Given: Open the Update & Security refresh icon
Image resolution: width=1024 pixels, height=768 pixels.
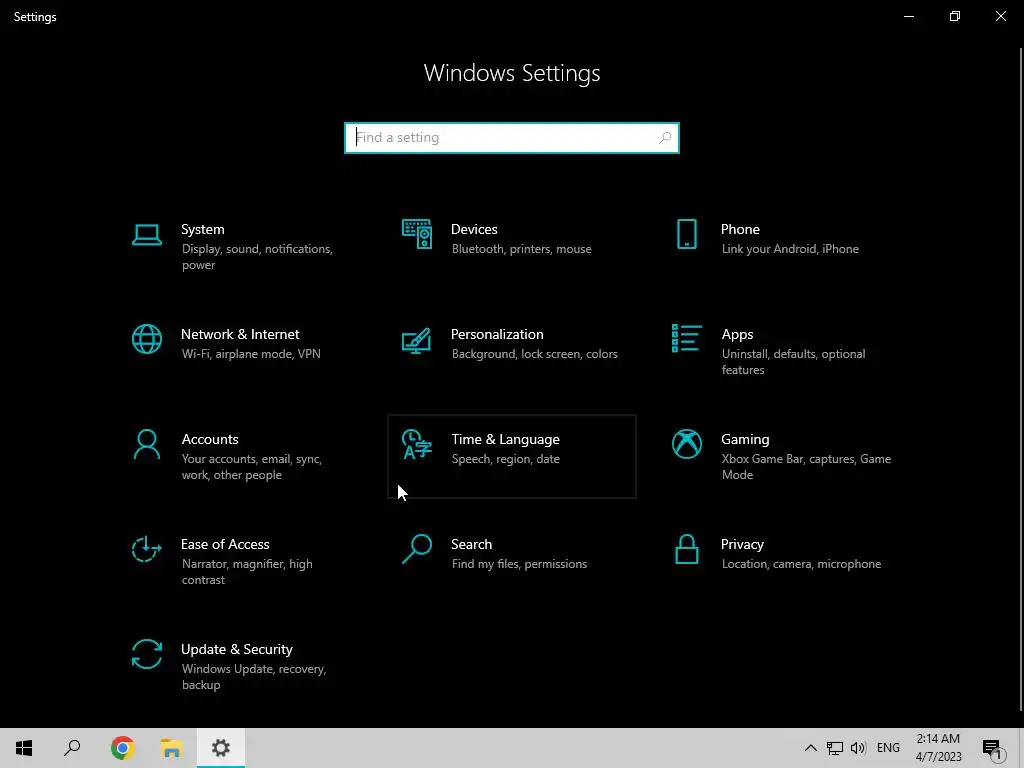Looking at the screenshot, I should 147,654.
